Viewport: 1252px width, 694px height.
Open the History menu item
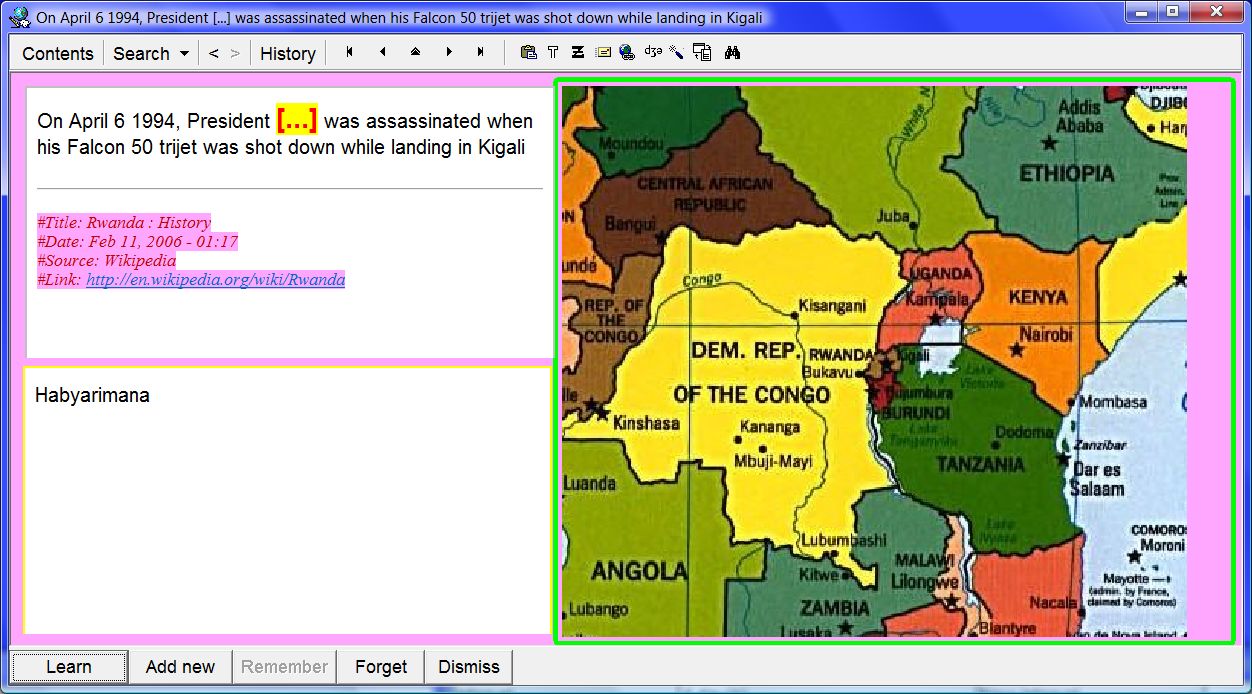287,54
